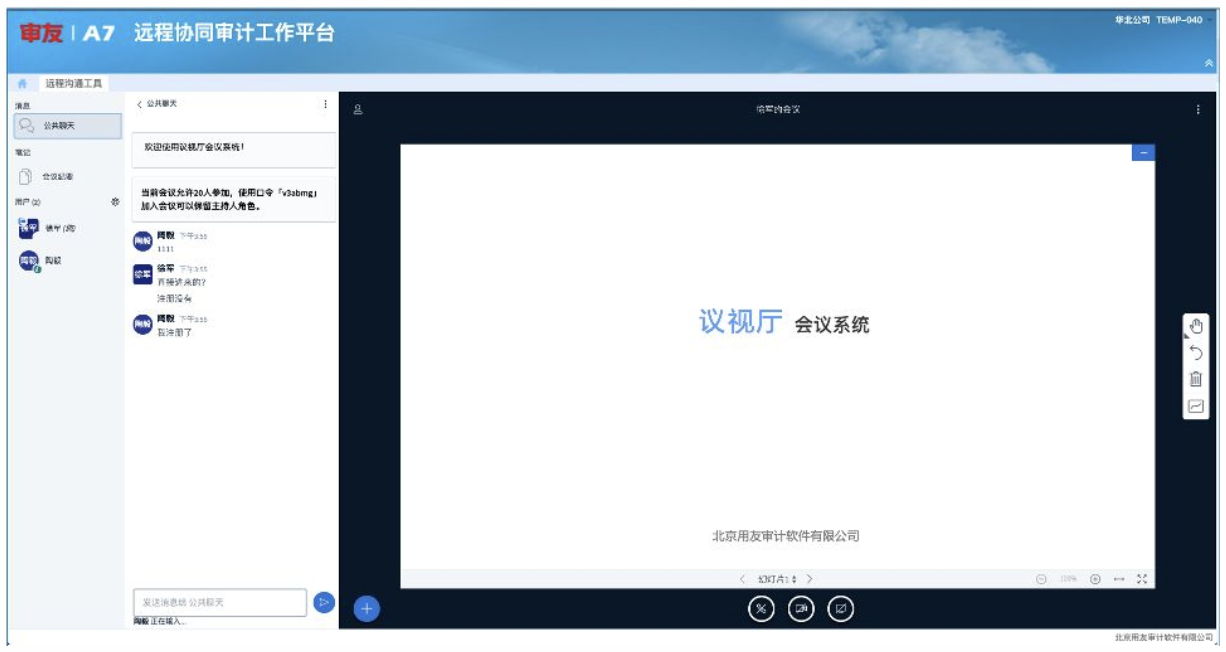
Task: Open the user list gear settings
Action: click(x=115, y=202)
